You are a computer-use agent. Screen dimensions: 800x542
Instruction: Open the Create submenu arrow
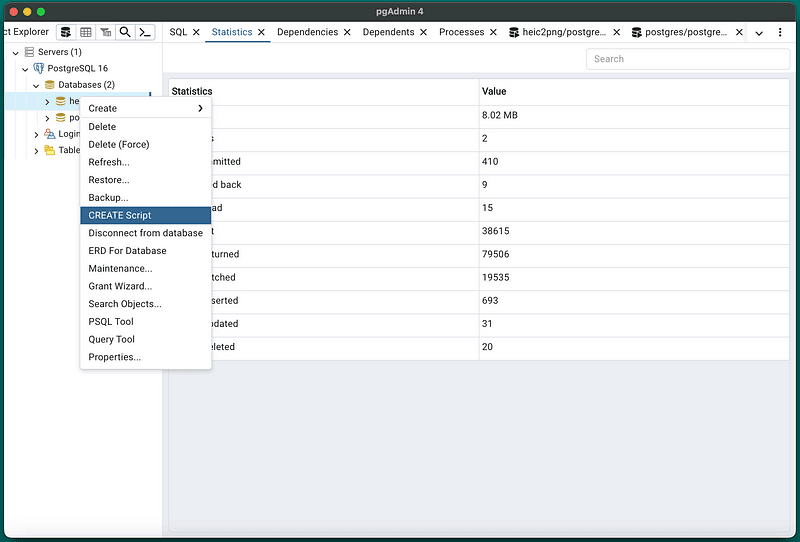[x=201, y=108]
